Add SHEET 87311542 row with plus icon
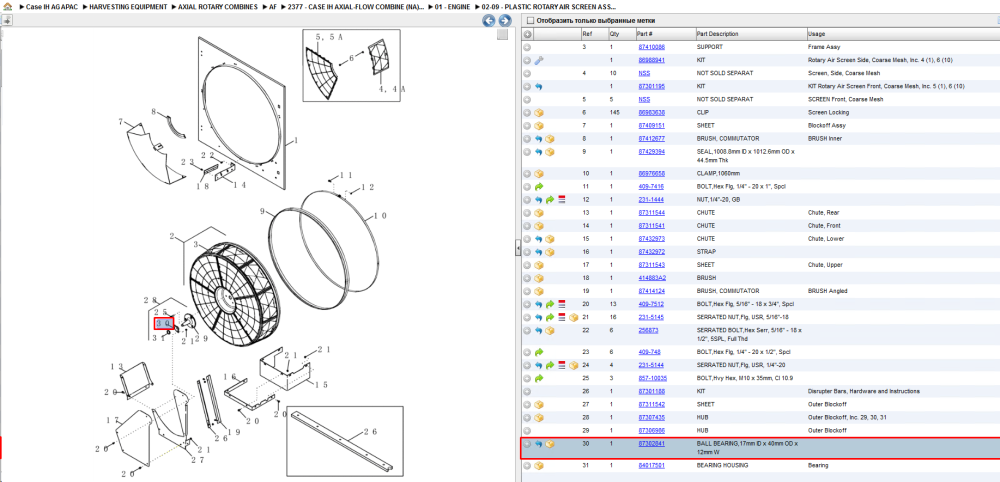1000x482 pixels. (x=527, y=405)
